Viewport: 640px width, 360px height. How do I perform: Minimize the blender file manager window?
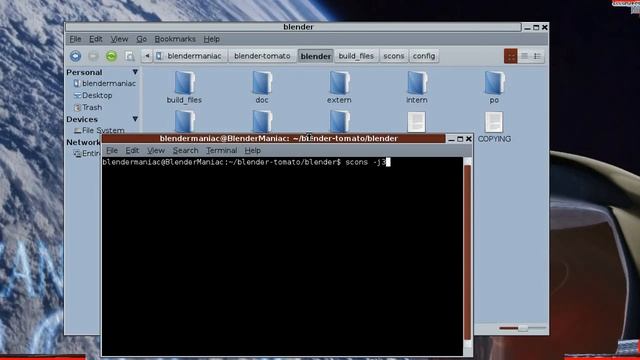click(x=527, y=27)
